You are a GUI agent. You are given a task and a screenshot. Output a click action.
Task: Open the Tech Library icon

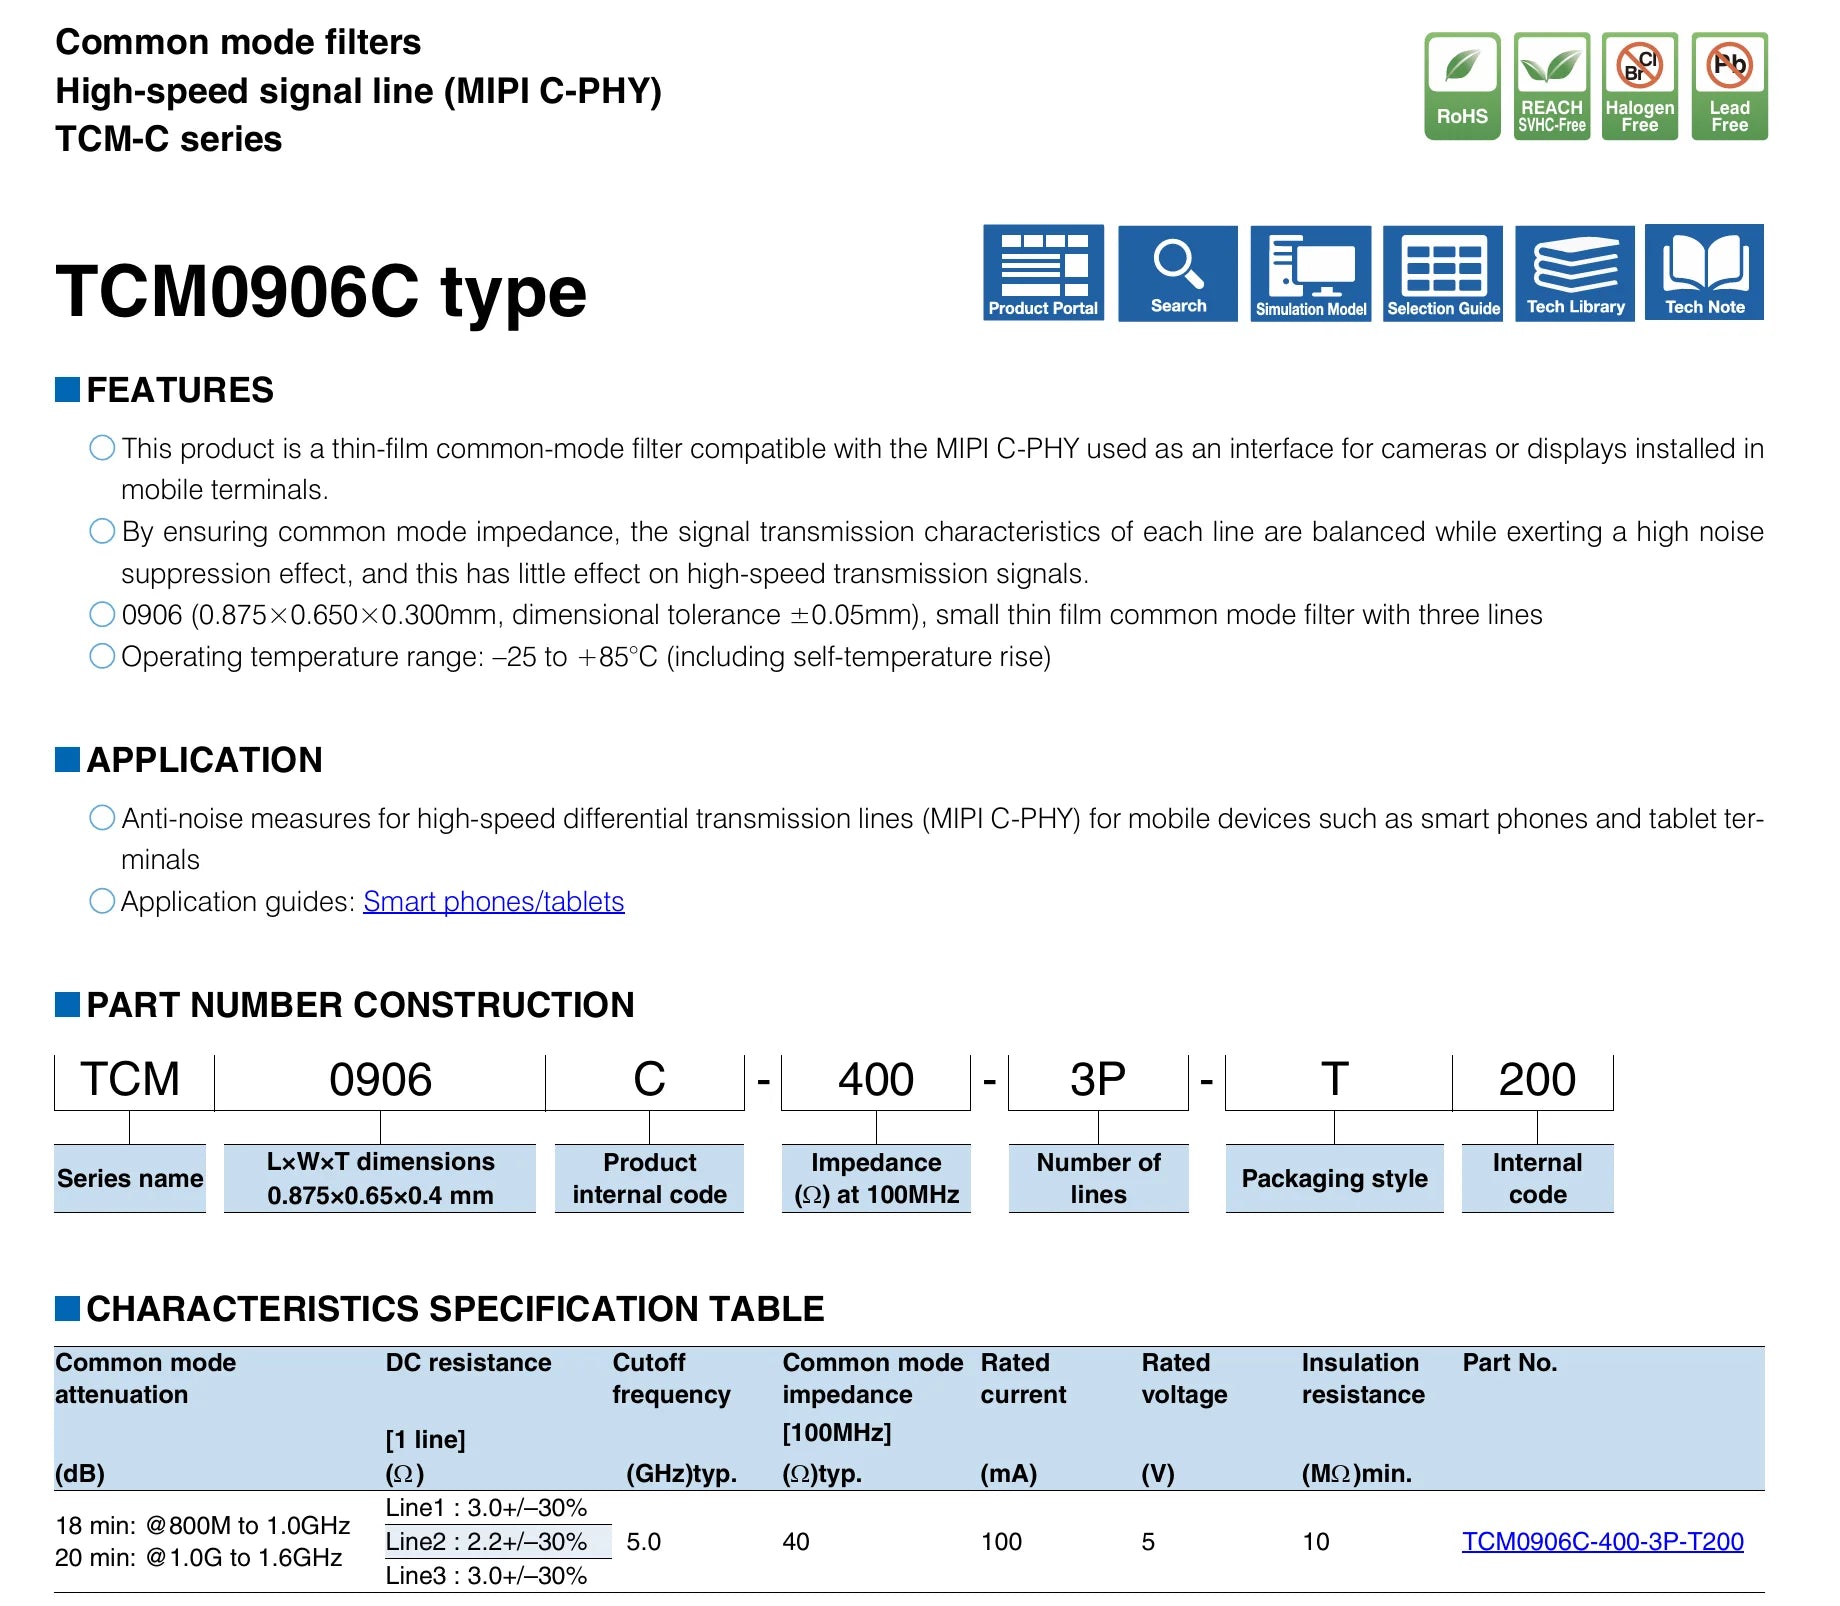pyautogui.click(x=1575, y=273)
